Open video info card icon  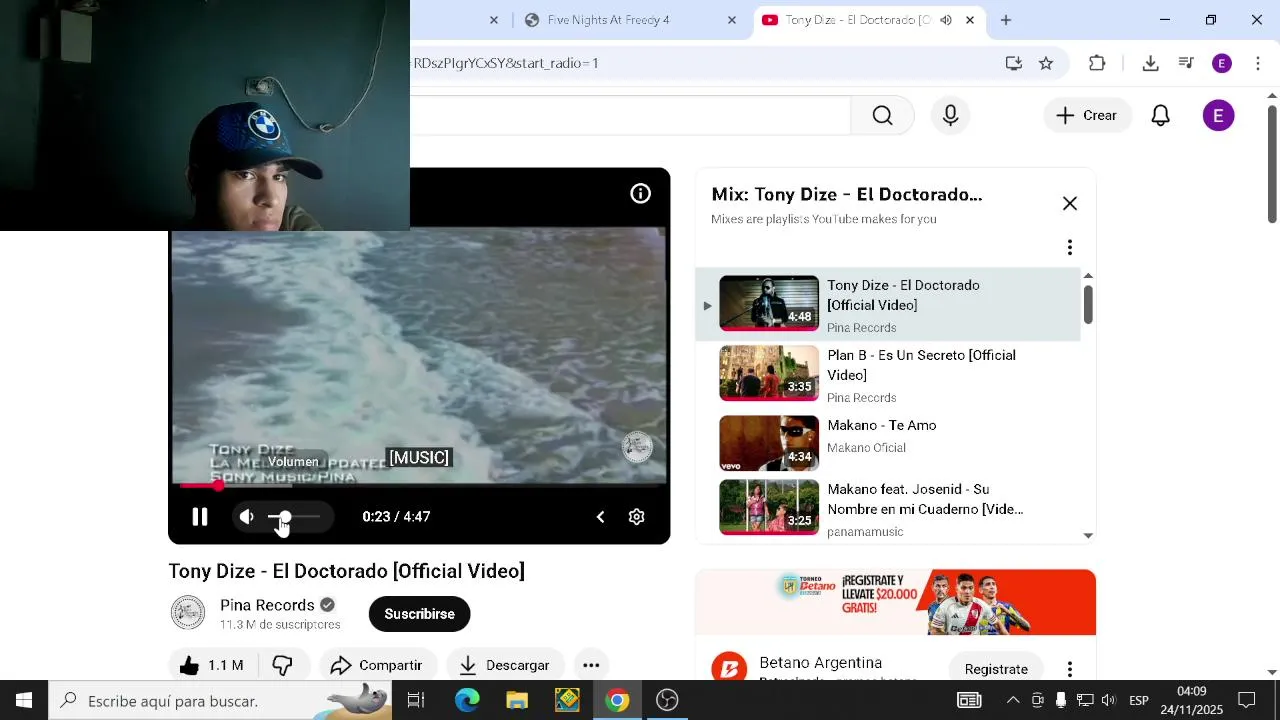point(641,194)
